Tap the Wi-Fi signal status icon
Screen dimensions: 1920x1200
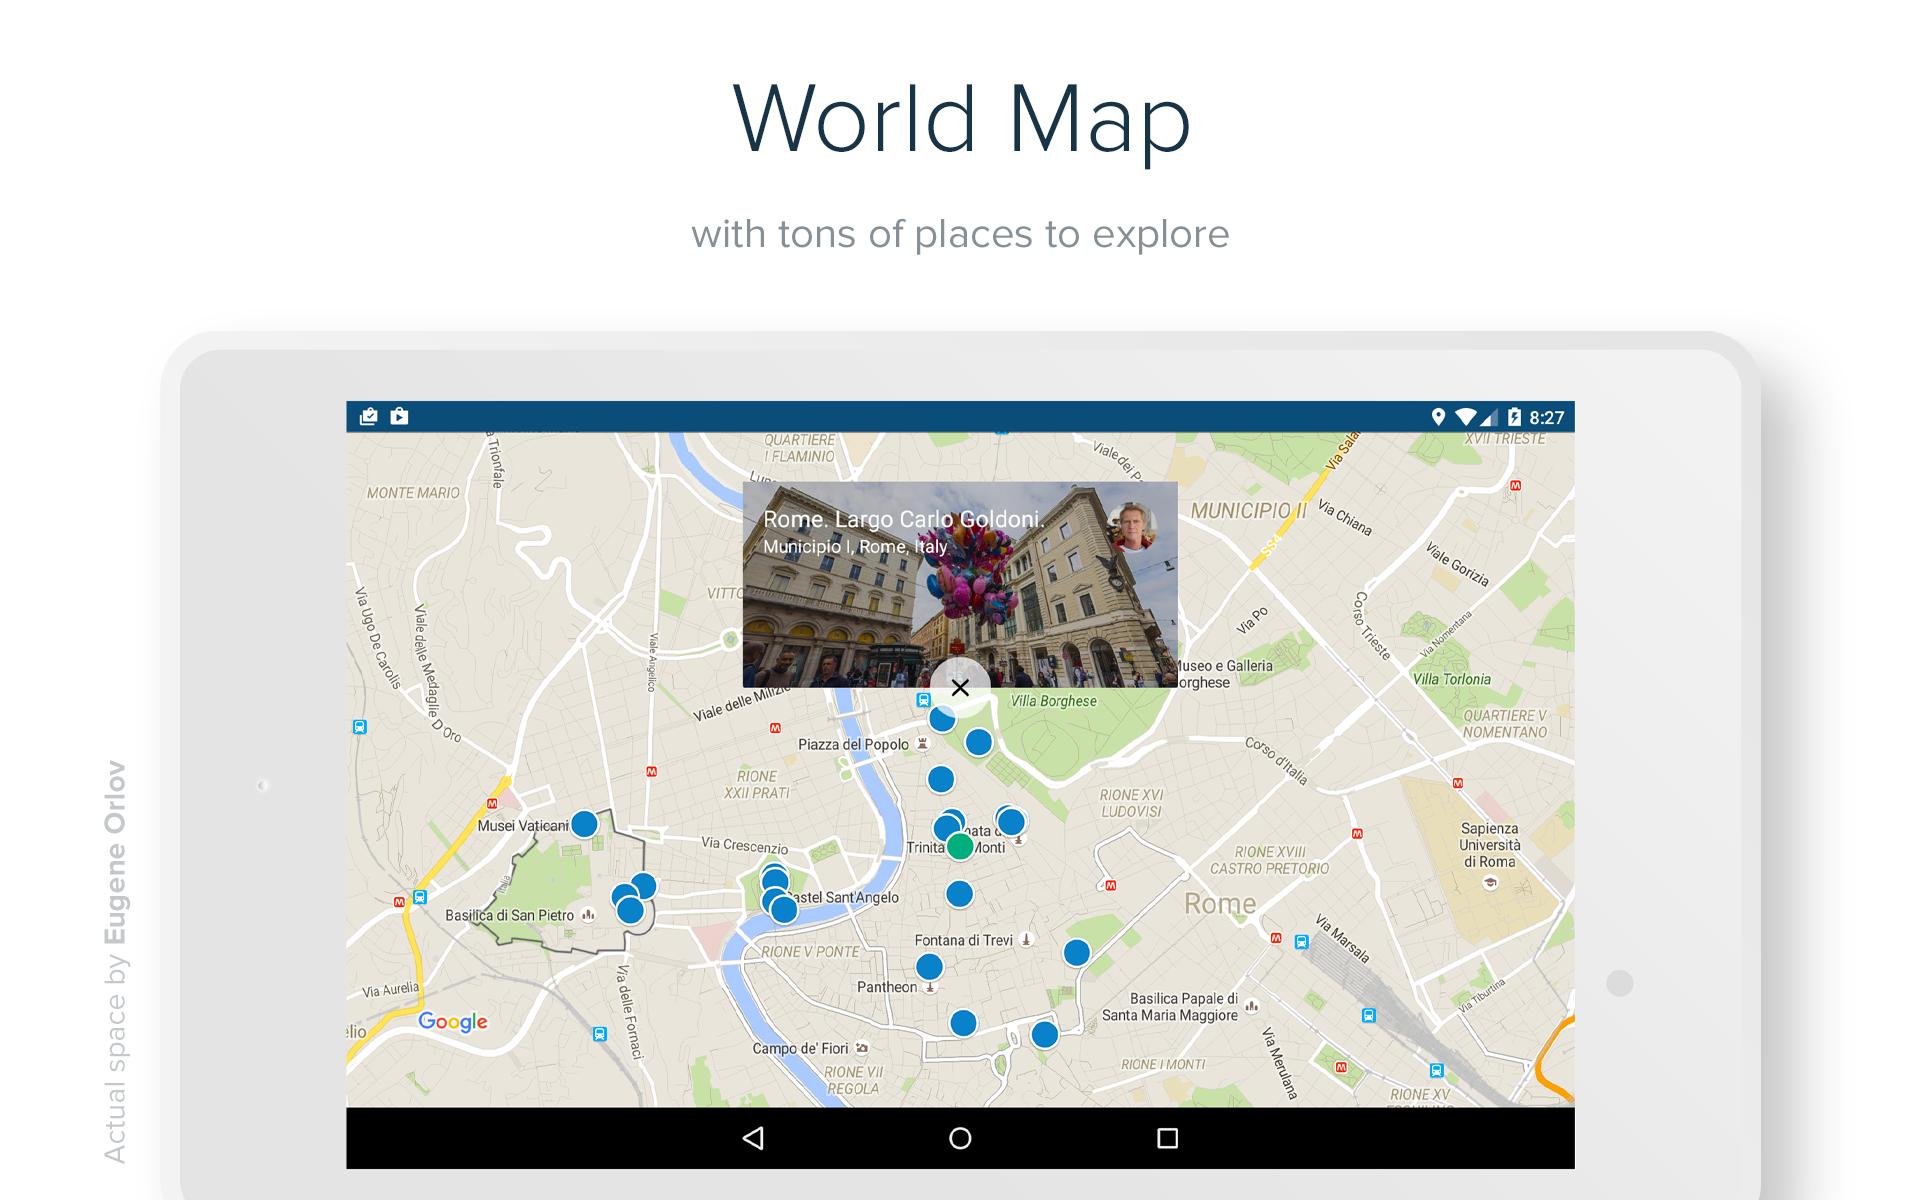click(x=1466, y=417)
